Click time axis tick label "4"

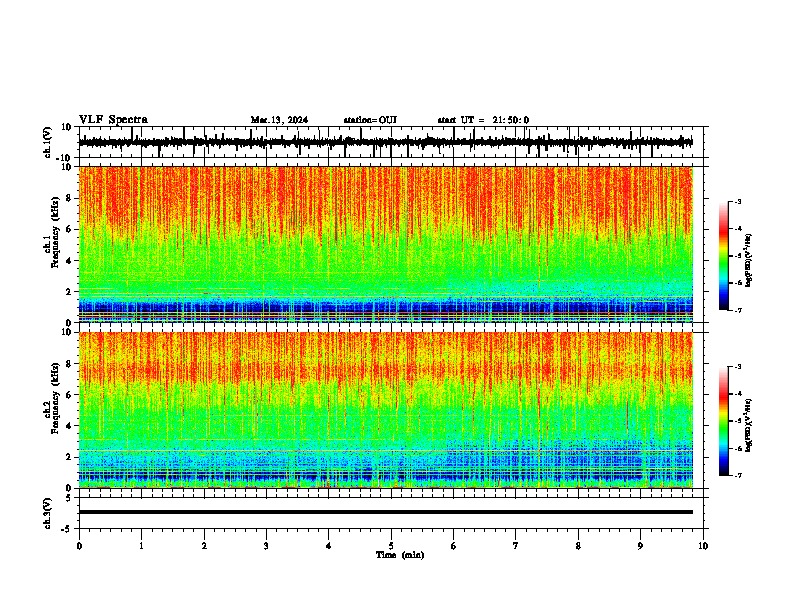329,546
